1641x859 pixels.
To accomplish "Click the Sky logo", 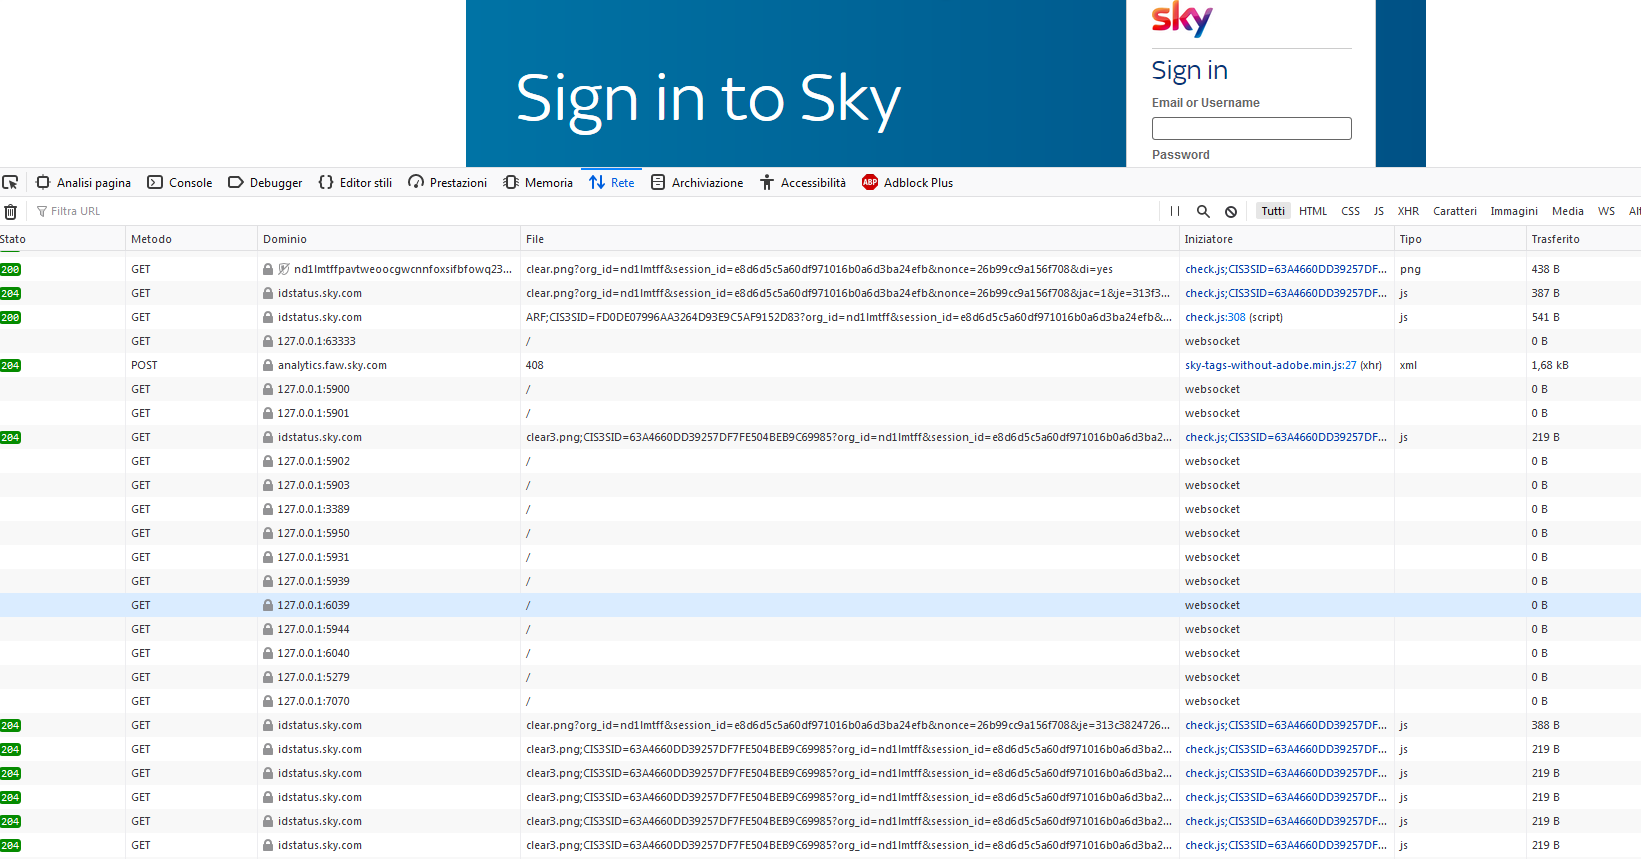I will click(1182, 18).
